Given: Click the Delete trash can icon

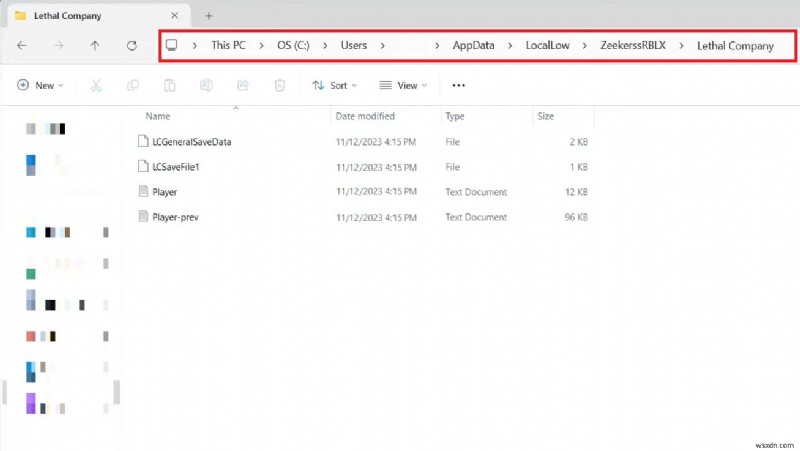Looking at the screenshot, I should tap(280, 85).
